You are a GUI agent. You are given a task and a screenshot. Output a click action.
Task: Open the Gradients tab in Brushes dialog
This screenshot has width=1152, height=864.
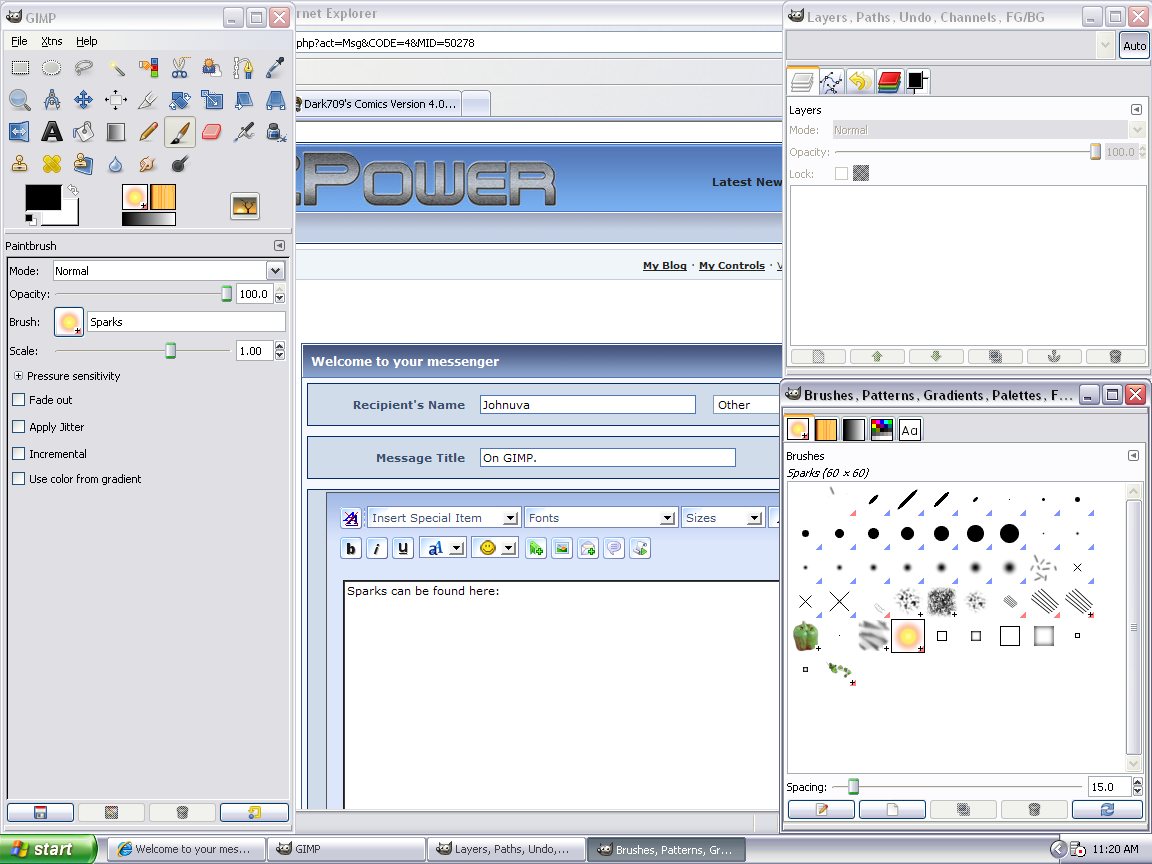[x=853, y=429]
